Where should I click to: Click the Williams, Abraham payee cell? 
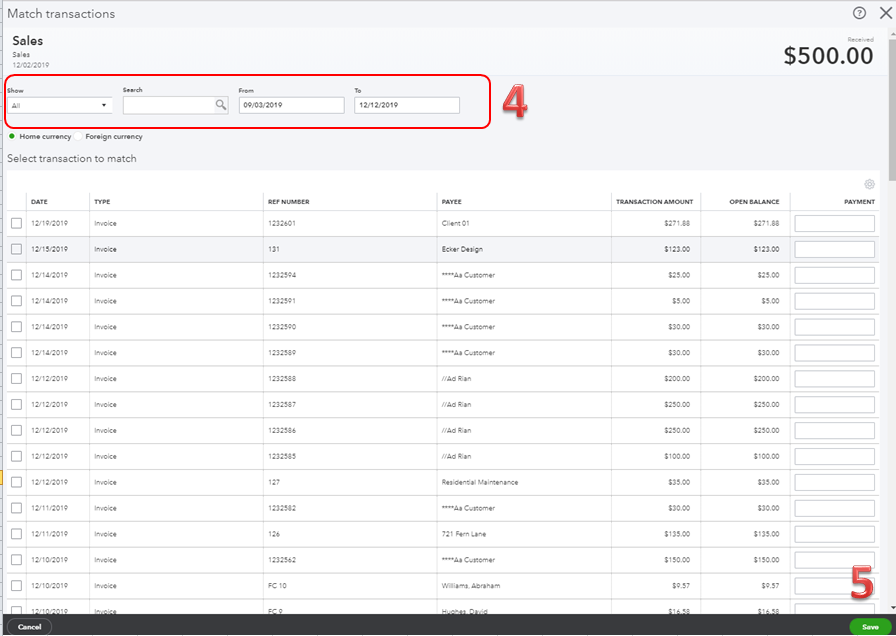click(471, 586)
